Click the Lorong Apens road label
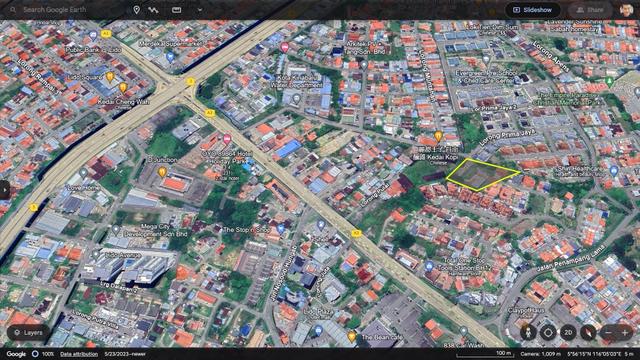This screenshot has width=640, height=360. click(551, 56)
